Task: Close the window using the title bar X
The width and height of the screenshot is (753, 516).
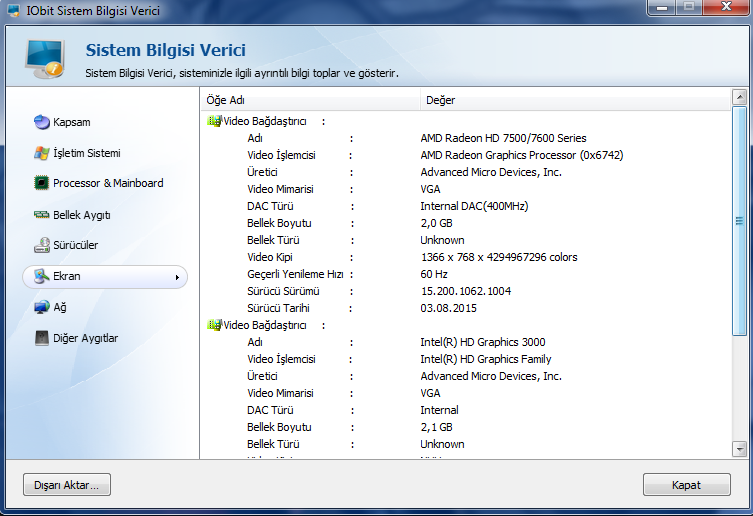Action: coord(726,7)
